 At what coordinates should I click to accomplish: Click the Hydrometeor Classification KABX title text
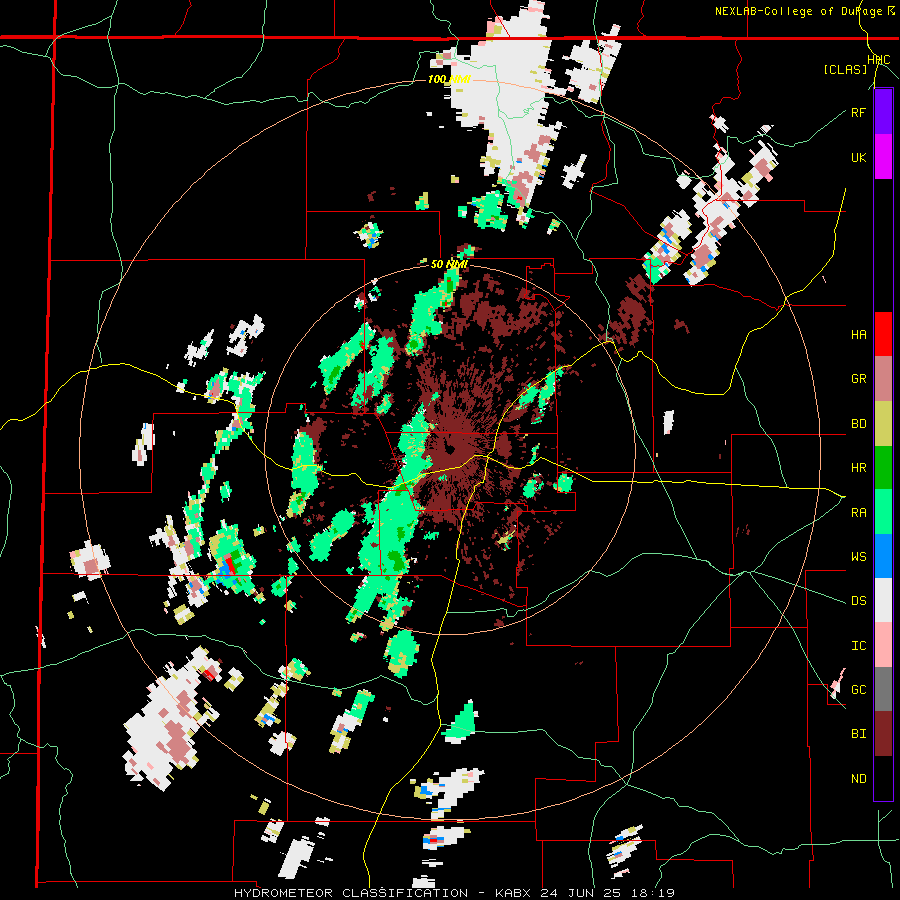tap(454, 893)
